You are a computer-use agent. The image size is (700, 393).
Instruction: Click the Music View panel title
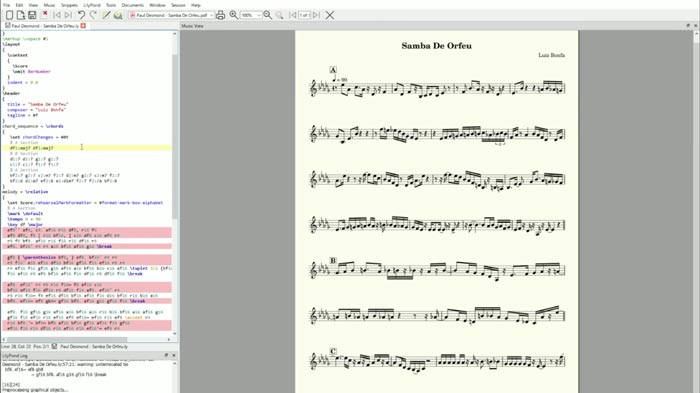coord(192,26)
